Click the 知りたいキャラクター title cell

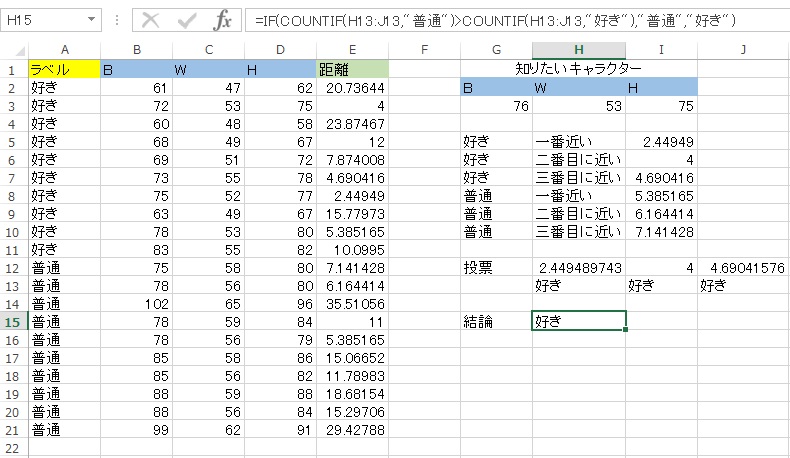tap(579, 69)
